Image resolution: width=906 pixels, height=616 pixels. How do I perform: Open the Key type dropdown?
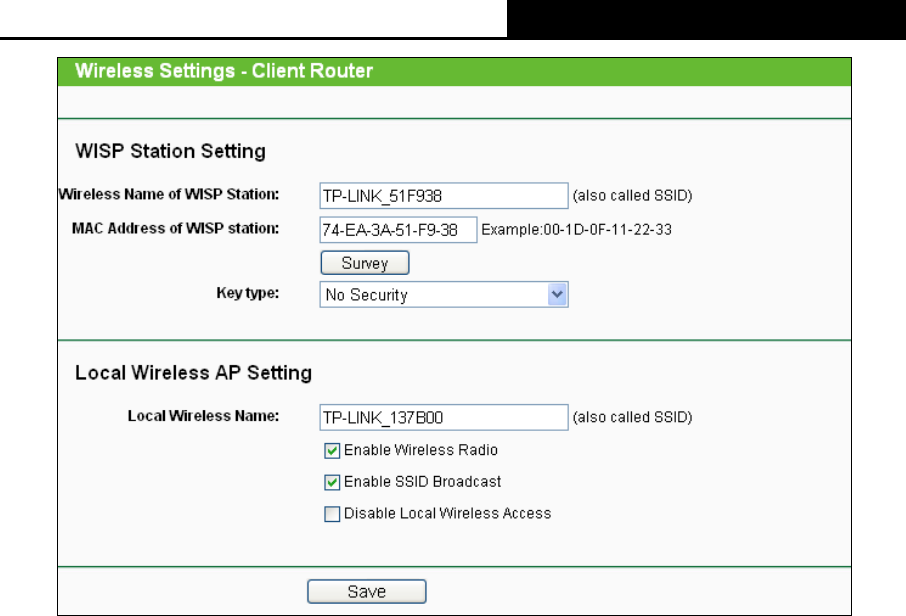(444, 295)
